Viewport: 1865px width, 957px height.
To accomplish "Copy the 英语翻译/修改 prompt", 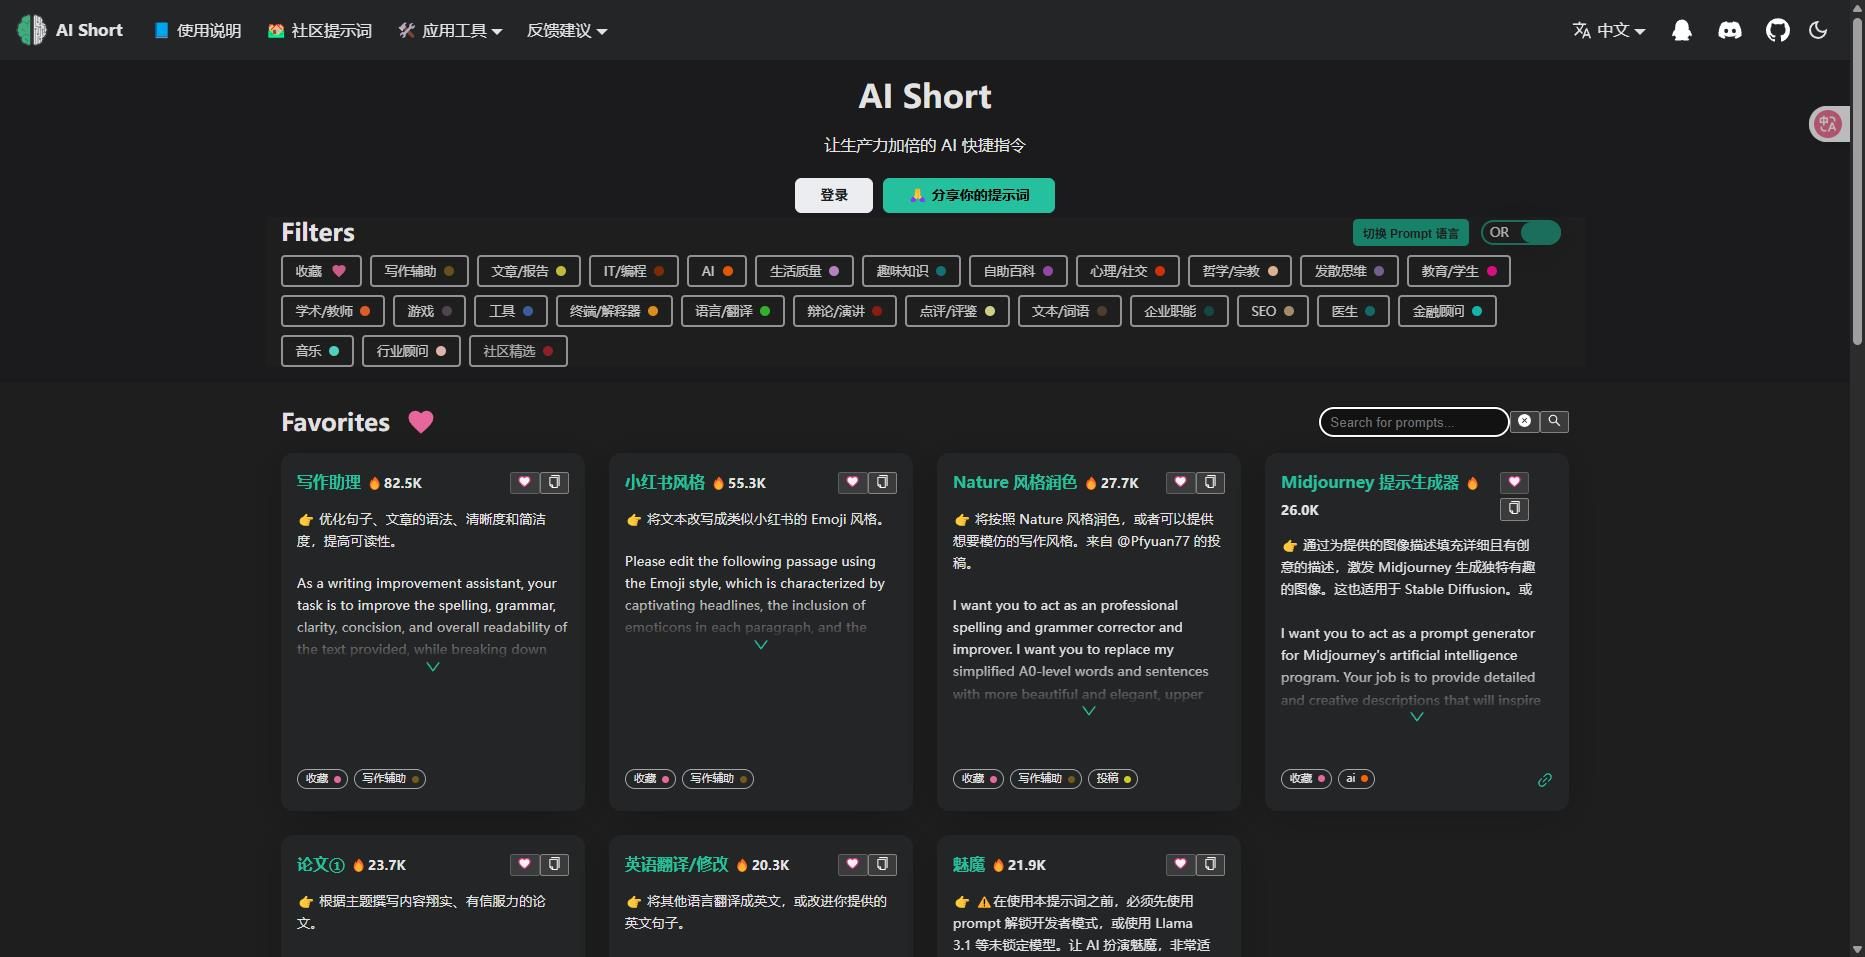I will 883,864.
